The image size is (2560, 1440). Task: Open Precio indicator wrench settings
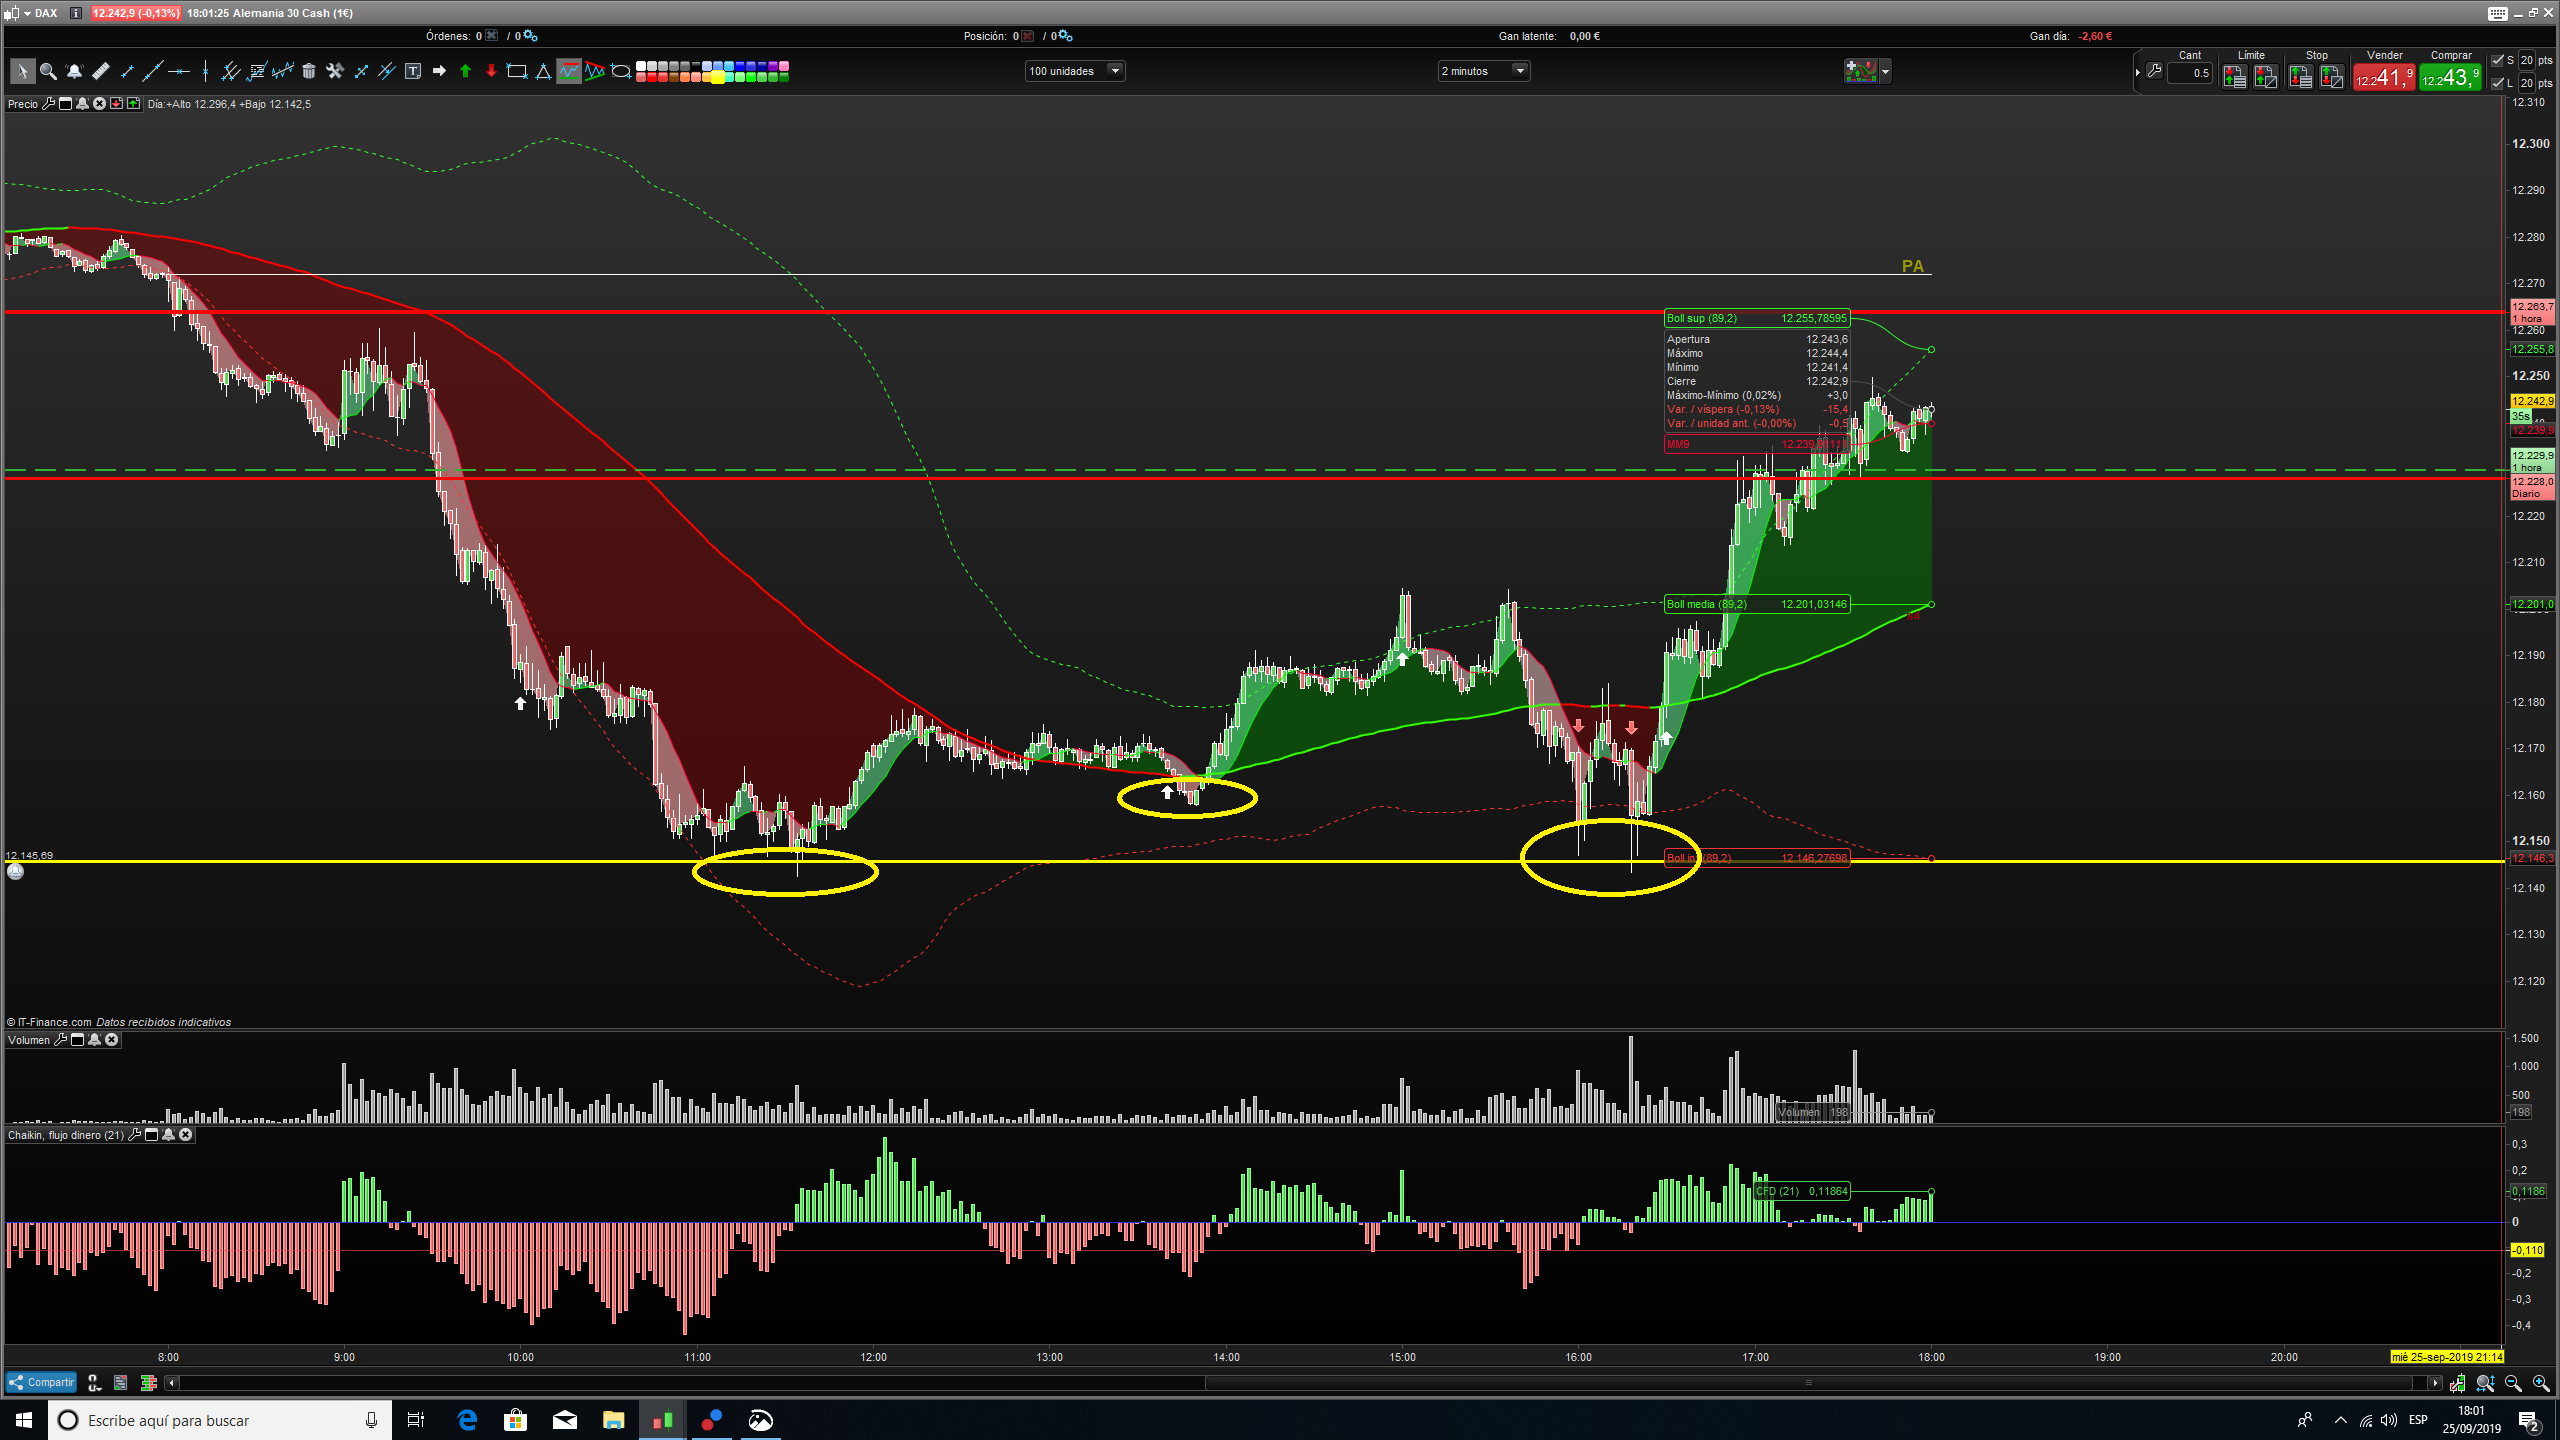[x=48, y=104]
